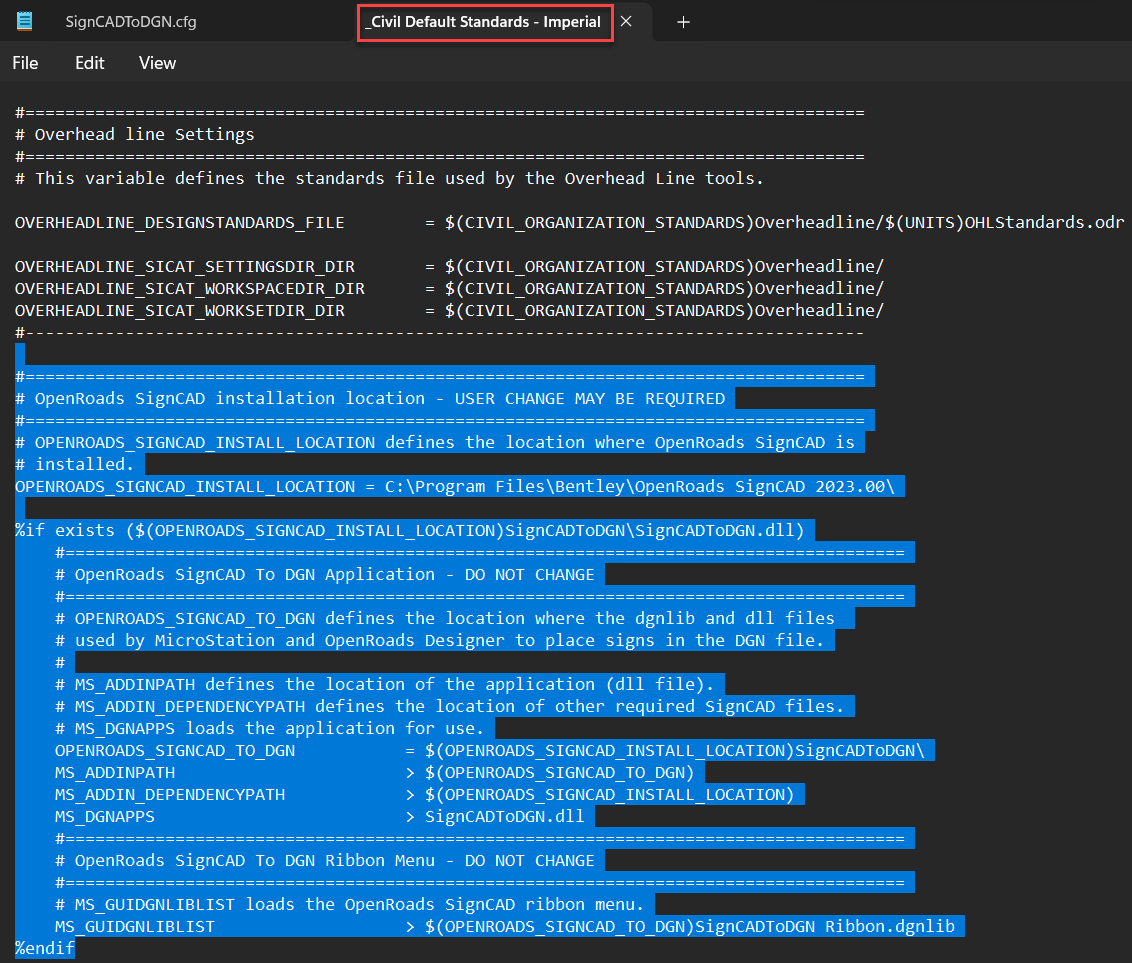Place cursor on OVERHEADLINE_DESIGNSTANDARDS_FILE variable name
This screenshot has width=1132, height=963.
pos(180,222)
